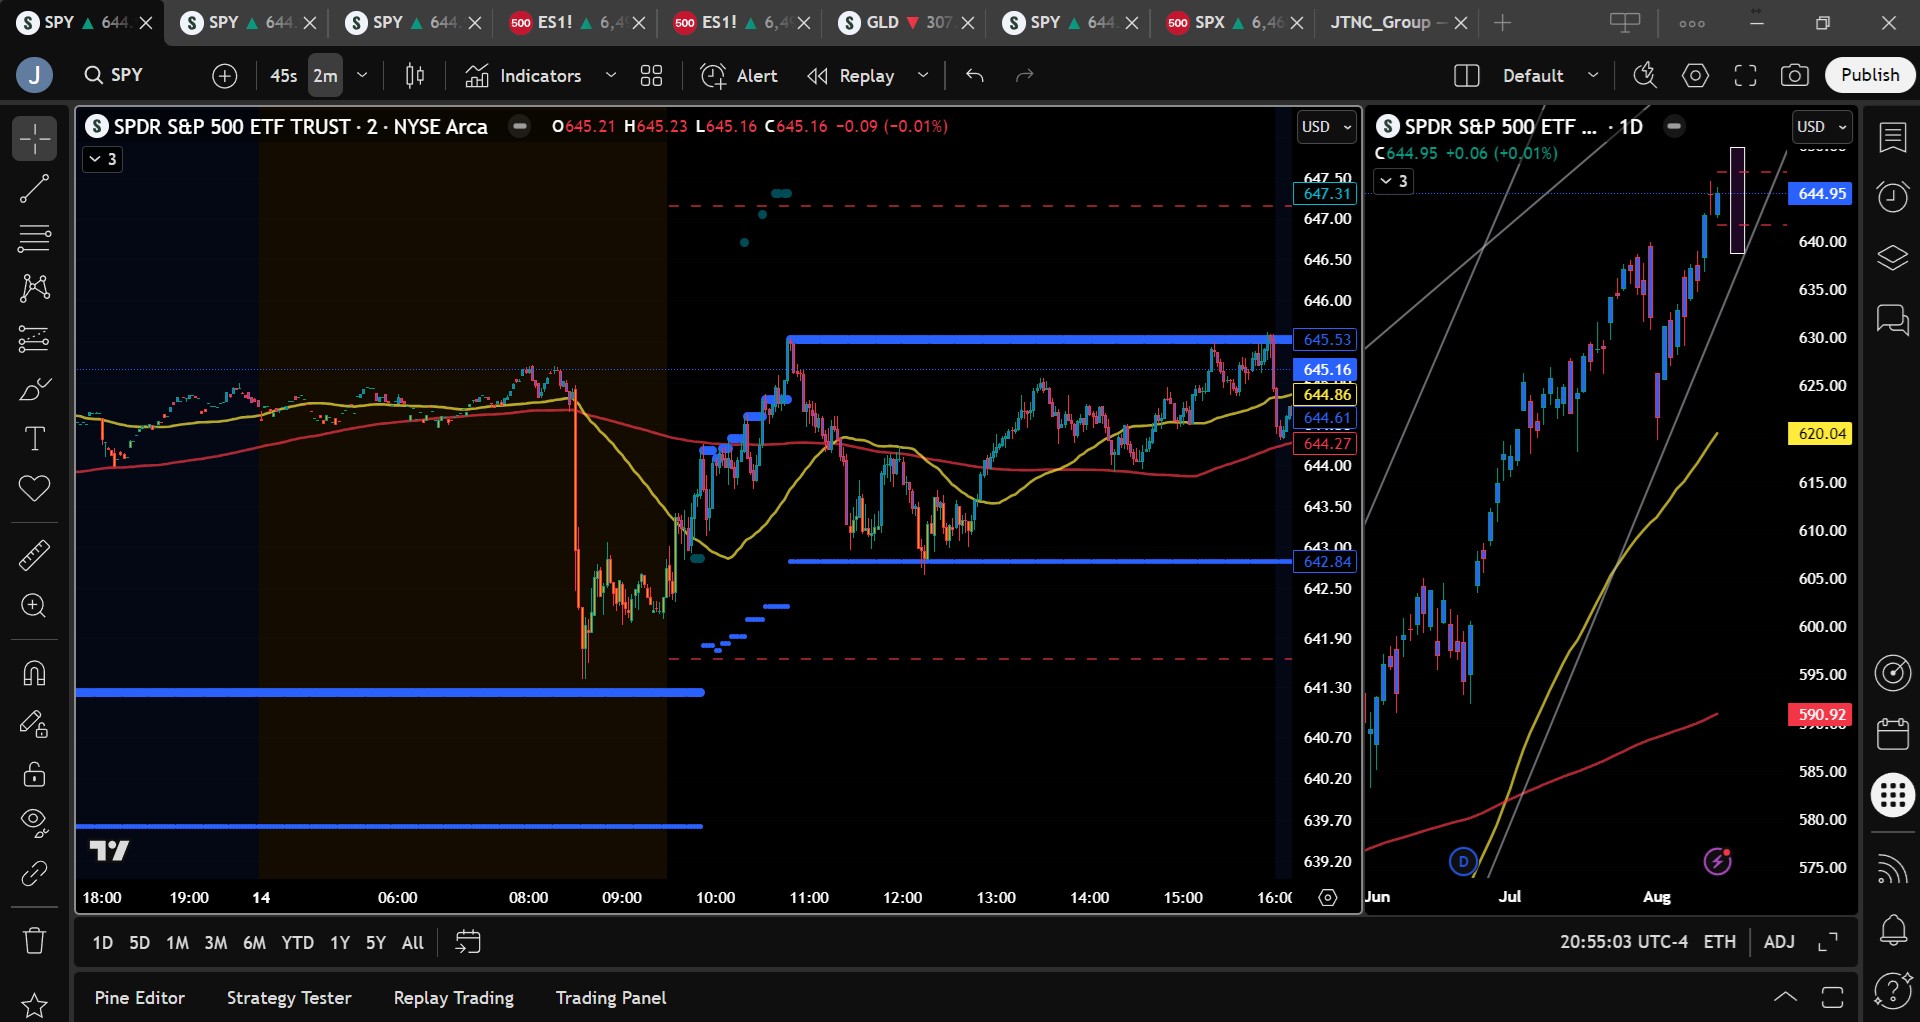This screenshot has width=1920, height=1022.
Task: Click the Publish button
Action: pyautogui.click(x=1870, y=75)
